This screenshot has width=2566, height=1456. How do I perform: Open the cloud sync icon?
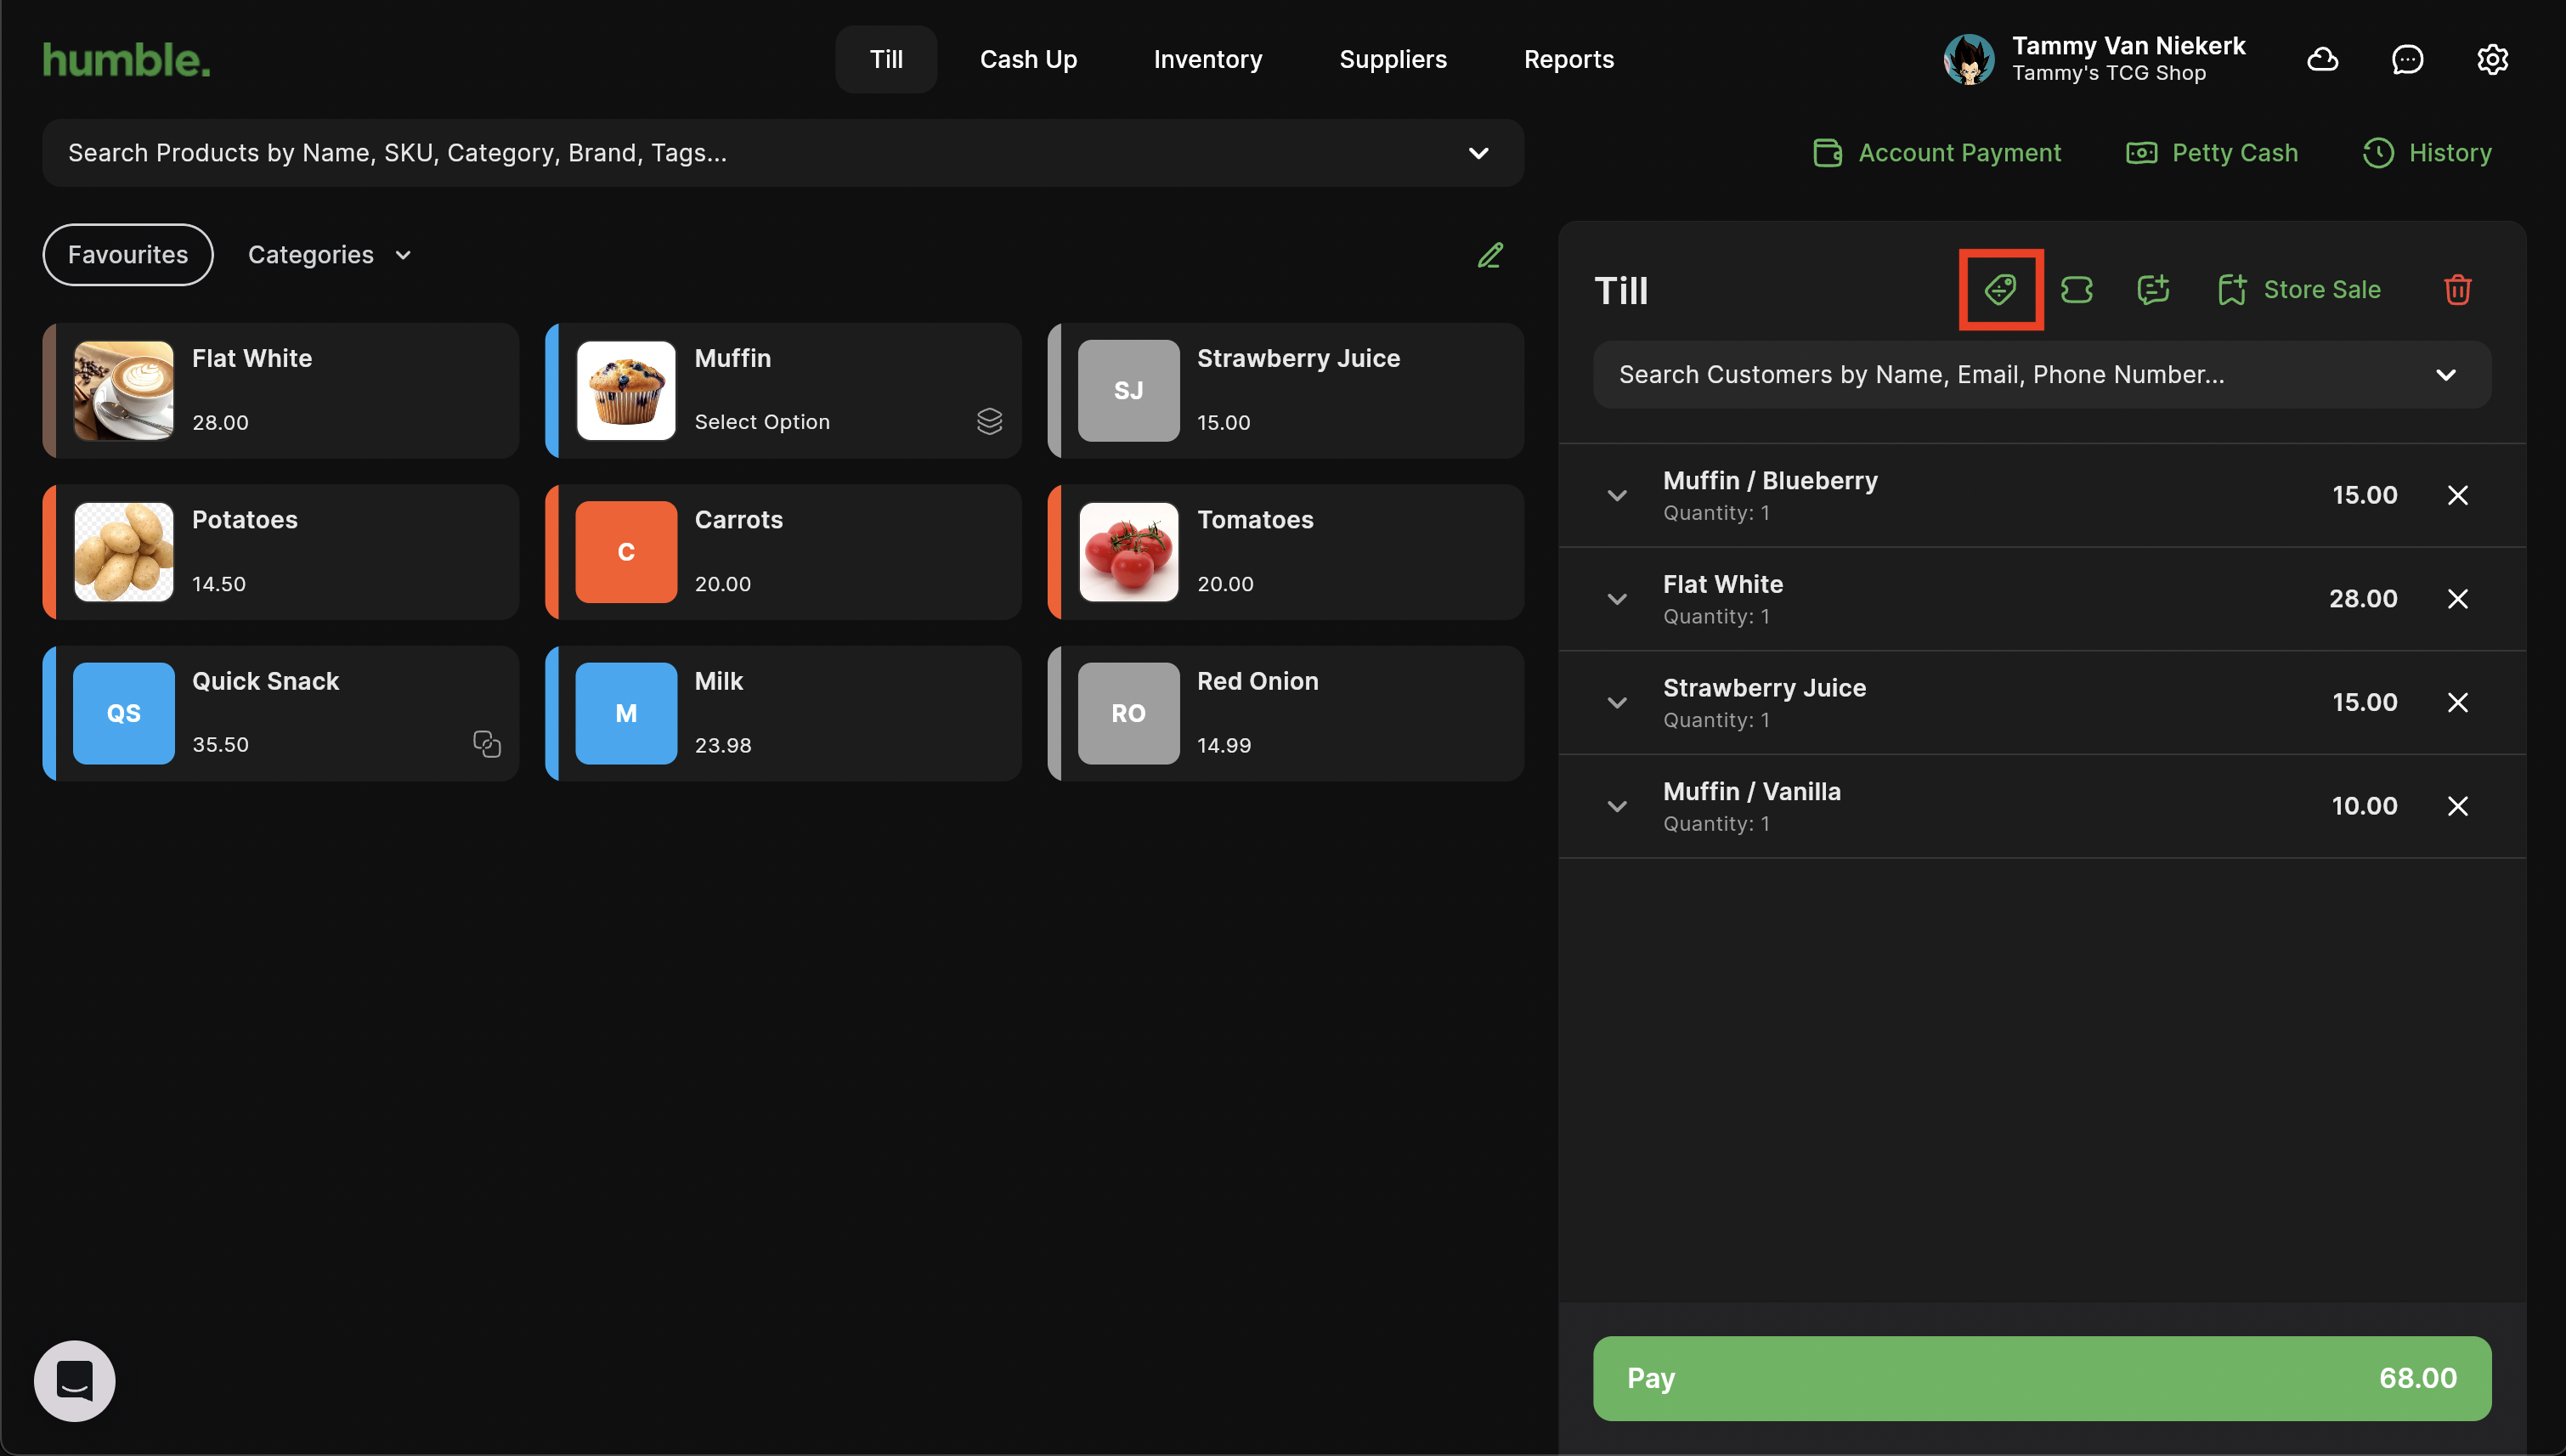[x=2322, y=60]
